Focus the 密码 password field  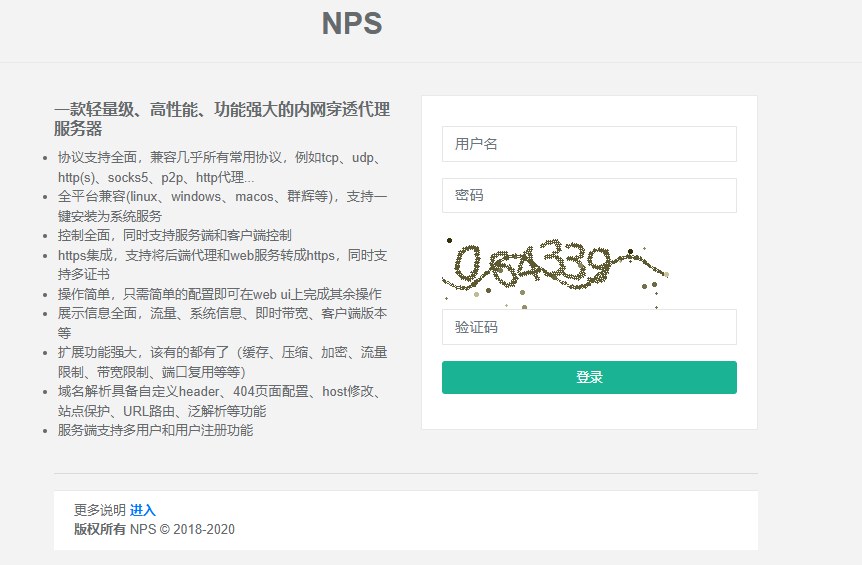pyautogui.click(x=589, y=196)
